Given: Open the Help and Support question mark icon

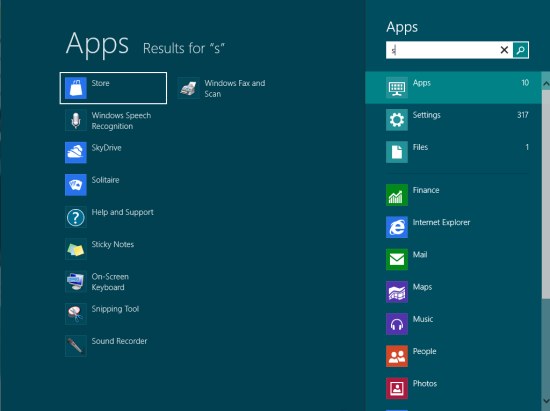Looking at the screenshot, I should tap(76, 217).
